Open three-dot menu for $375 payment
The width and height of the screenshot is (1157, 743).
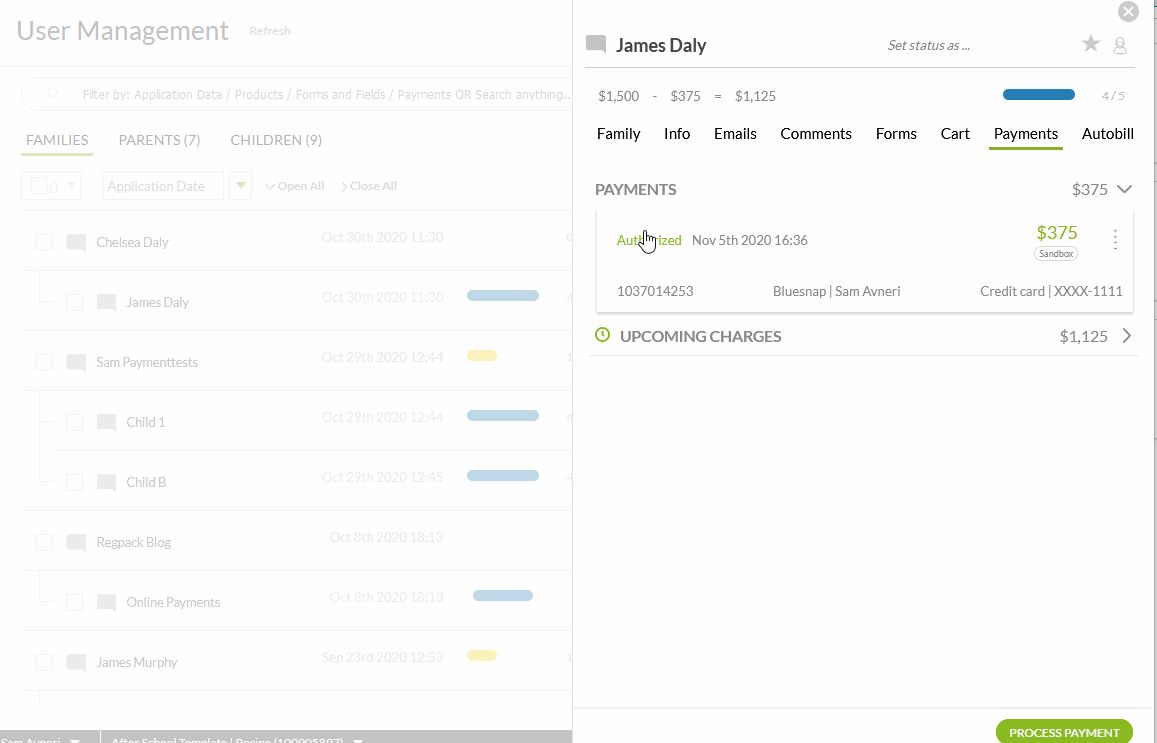[x=1115, y=240]
